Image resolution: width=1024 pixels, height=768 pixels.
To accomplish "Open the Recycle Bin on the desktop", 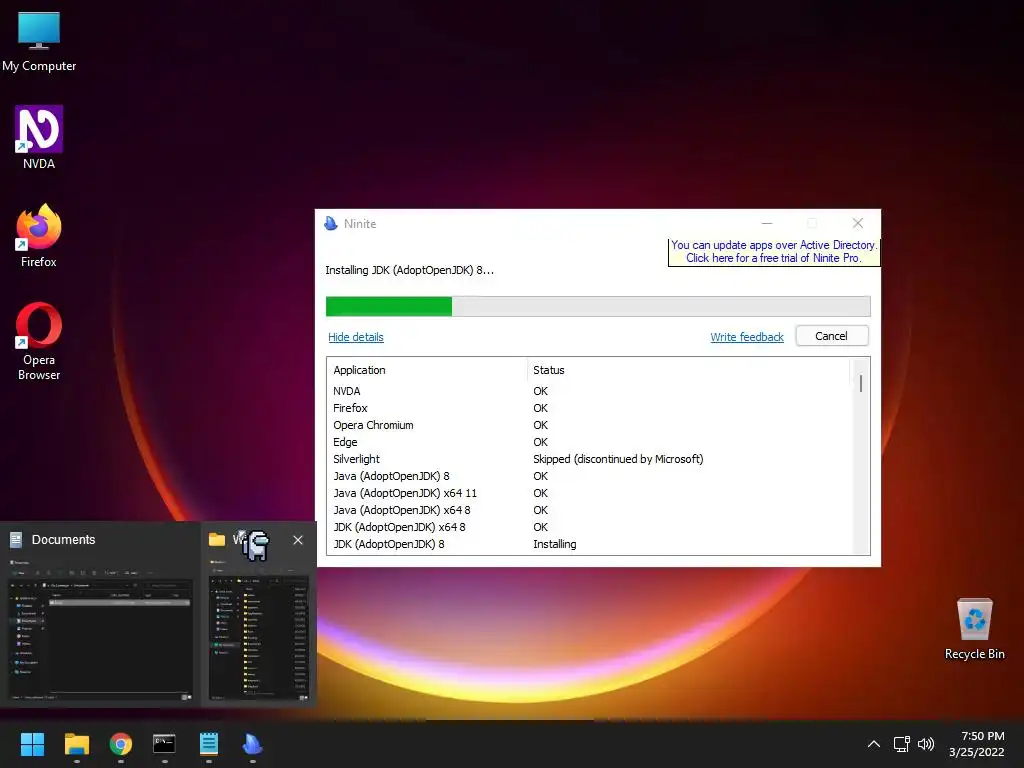I will [x=974, y=629].
